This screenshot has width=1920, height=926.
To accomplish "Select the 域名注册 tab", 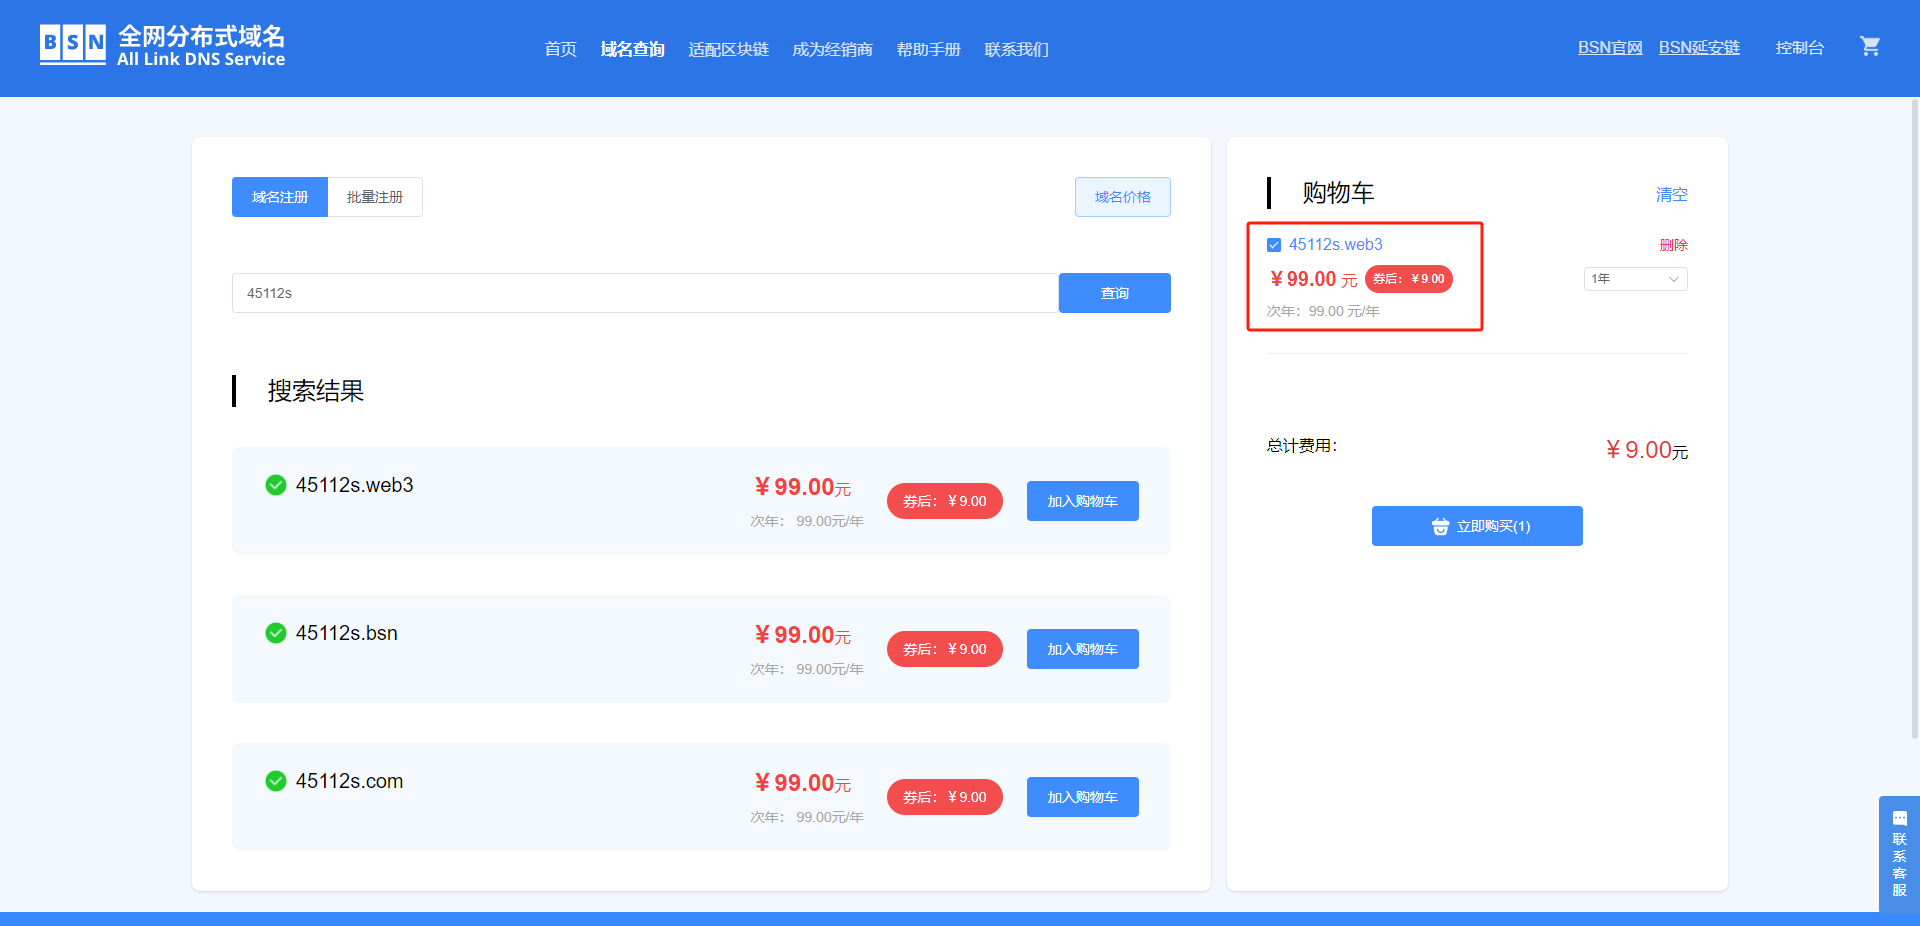I will [280, 197].
